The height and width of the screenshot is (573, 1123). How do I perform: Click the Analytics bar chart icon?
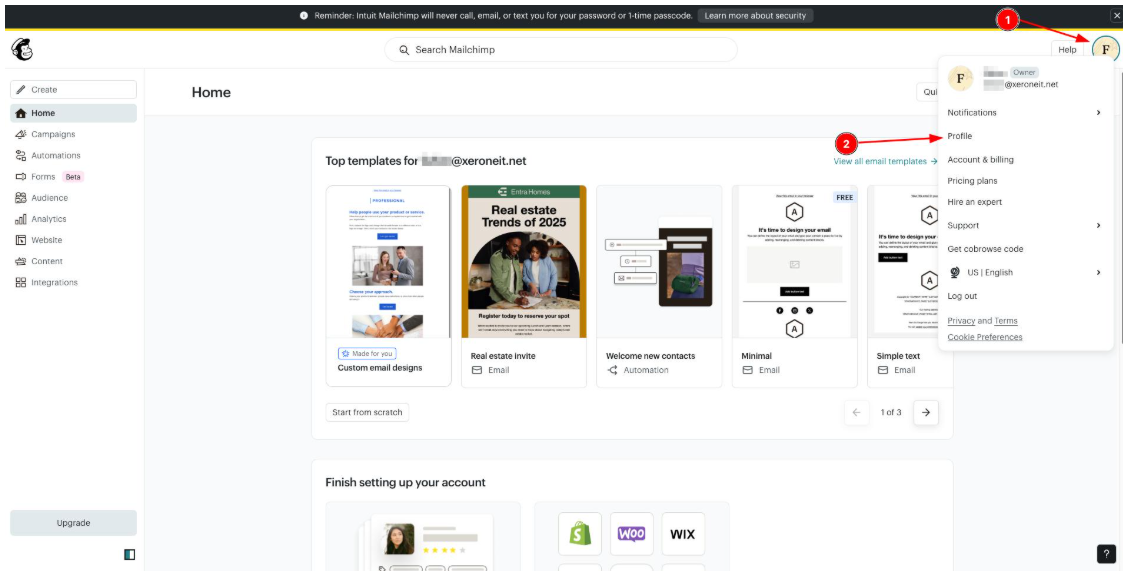(21, 219)
